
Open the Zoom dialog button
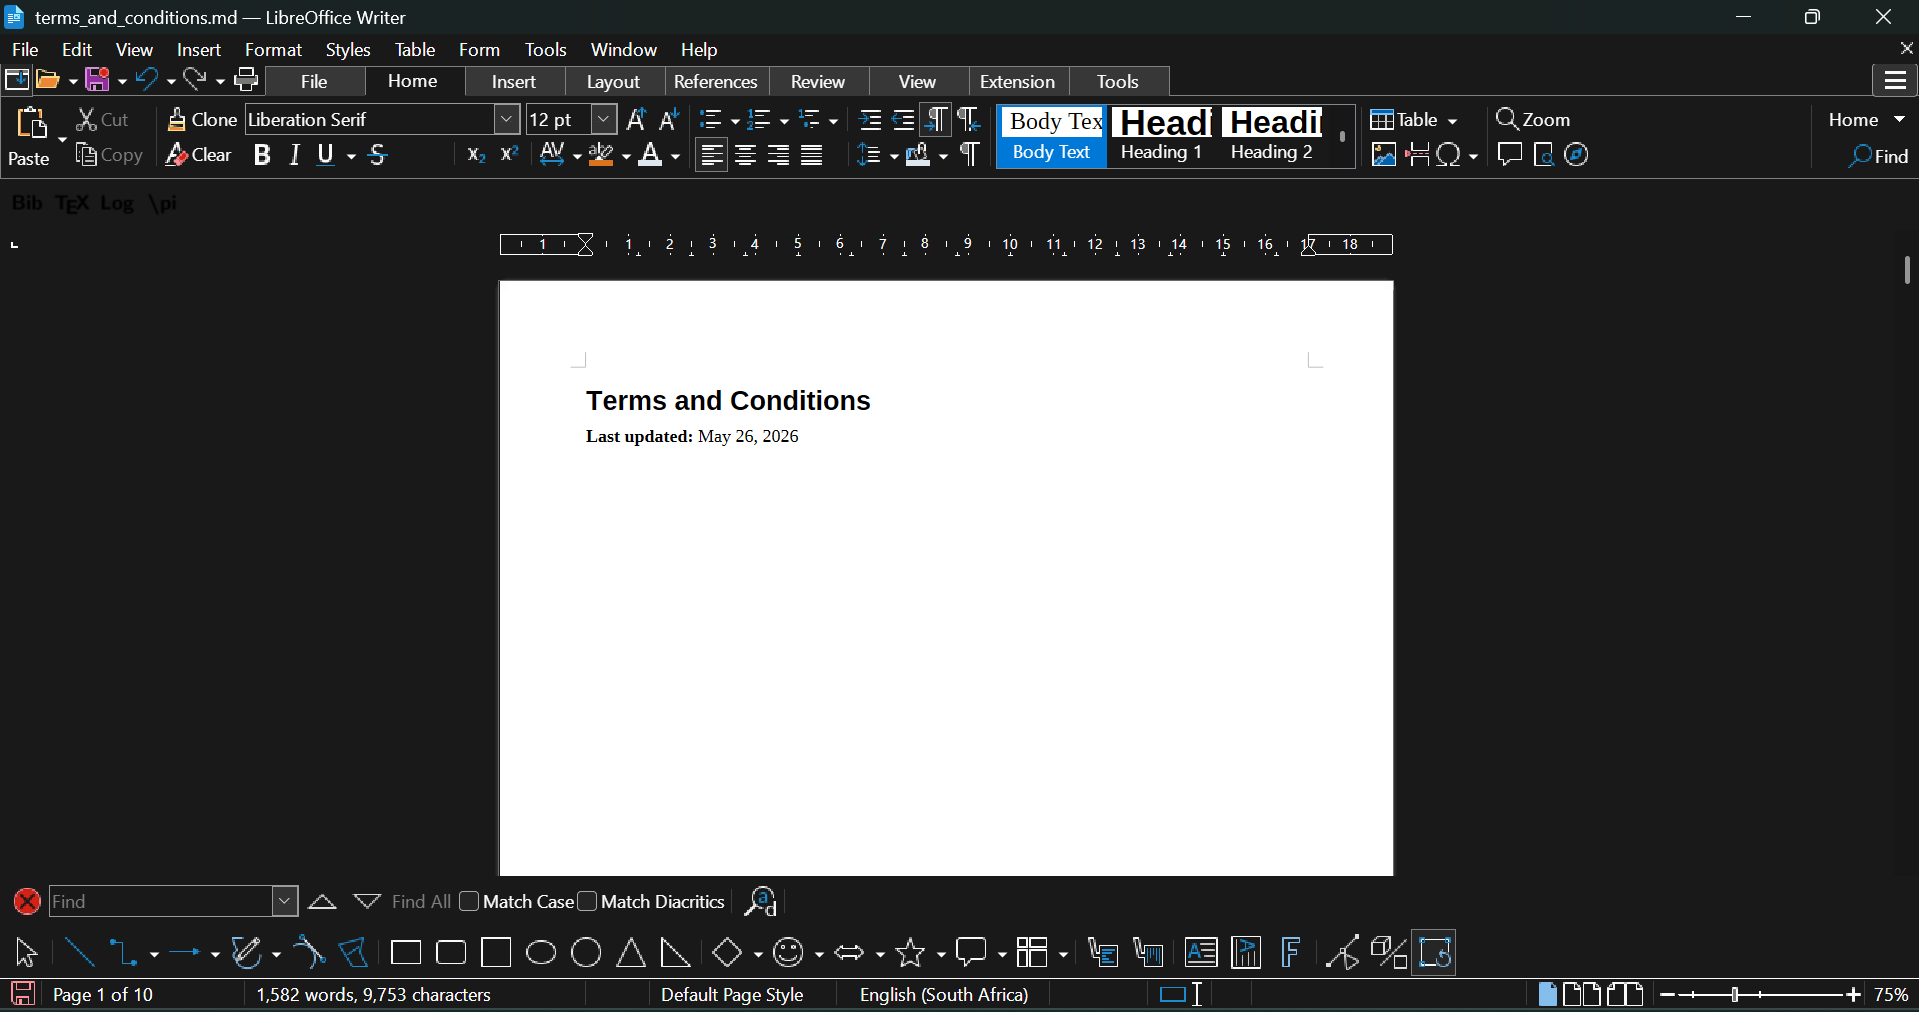(x=1533, y=120)
